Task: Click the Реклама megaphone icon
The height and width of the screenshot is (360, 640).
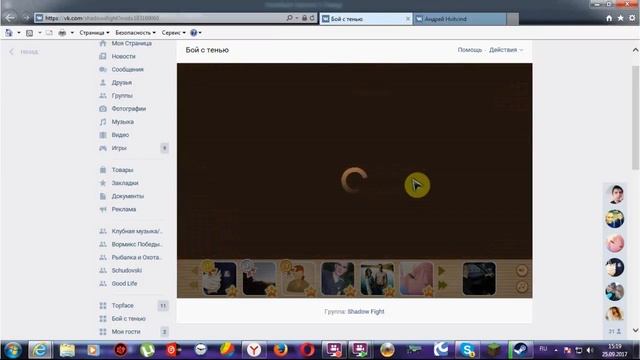Action: (103, 209)
